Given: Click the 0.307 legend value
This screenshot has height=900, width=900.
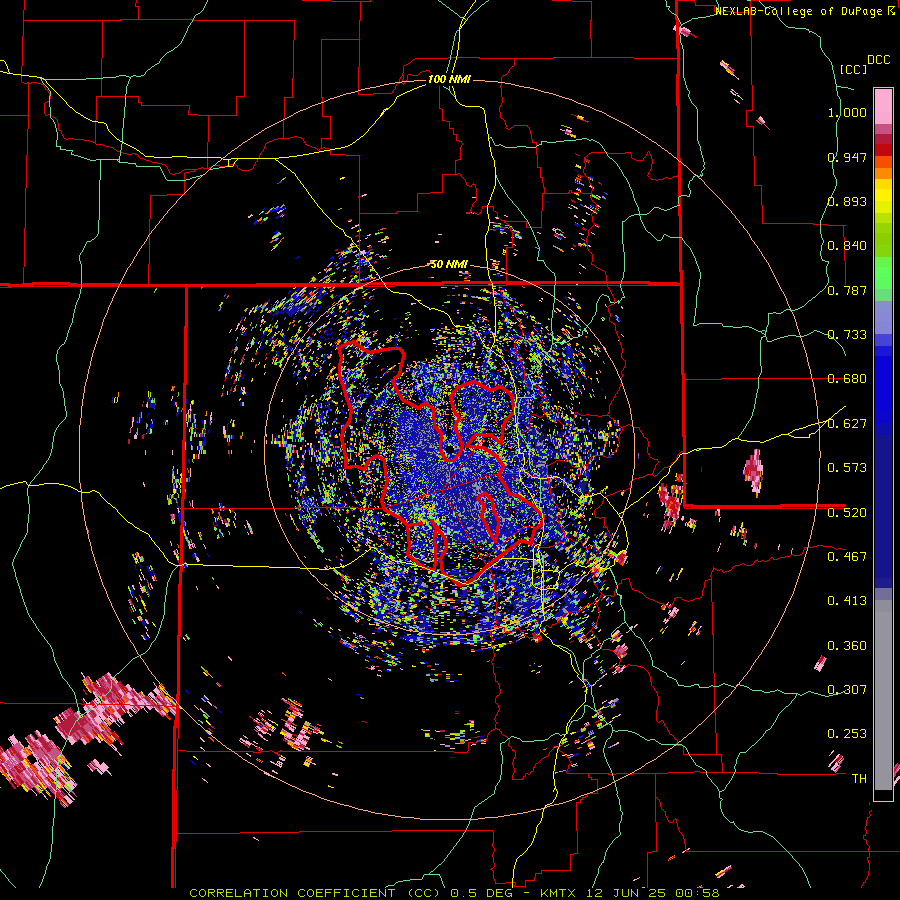Looking at the screenshot, I should point(847,690).
